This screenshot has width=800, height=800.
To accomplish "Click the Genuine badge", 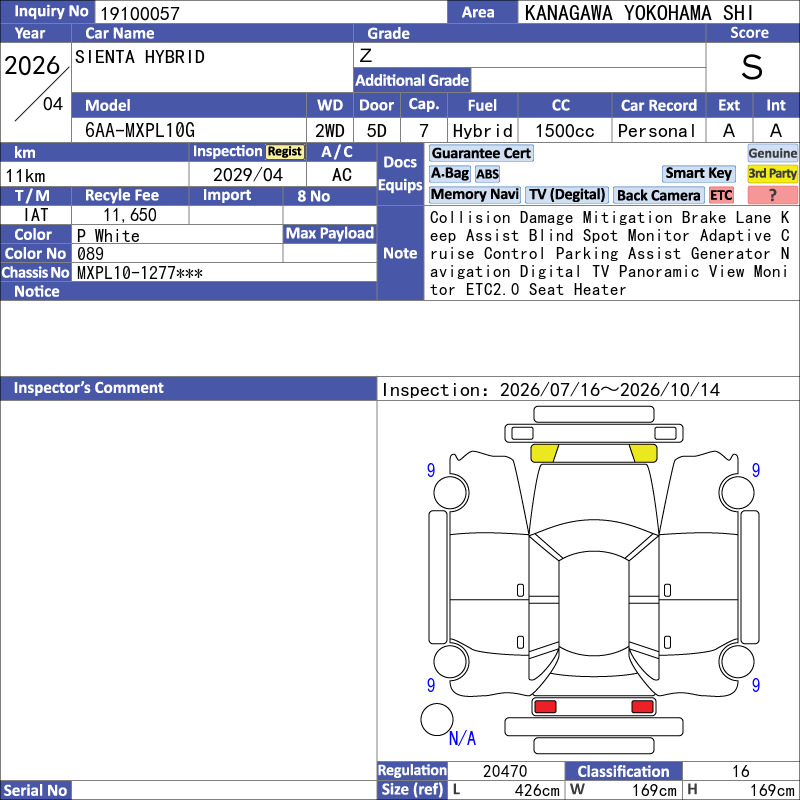I will (x=772, y=153).
